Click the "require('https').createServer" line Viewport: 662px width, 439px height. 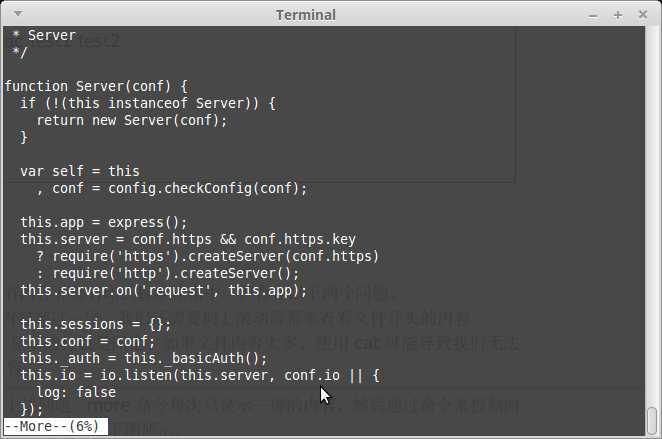click(x=208, y=257)
